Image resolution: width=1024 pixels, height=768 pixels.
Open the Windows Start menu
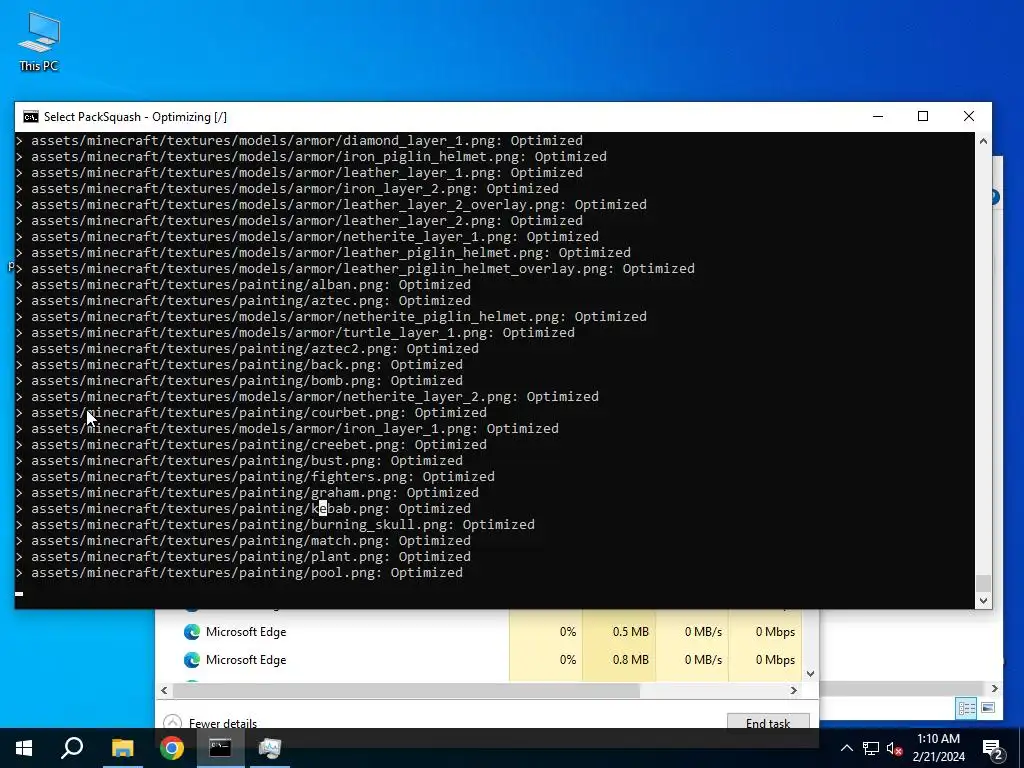coord(24,748)
